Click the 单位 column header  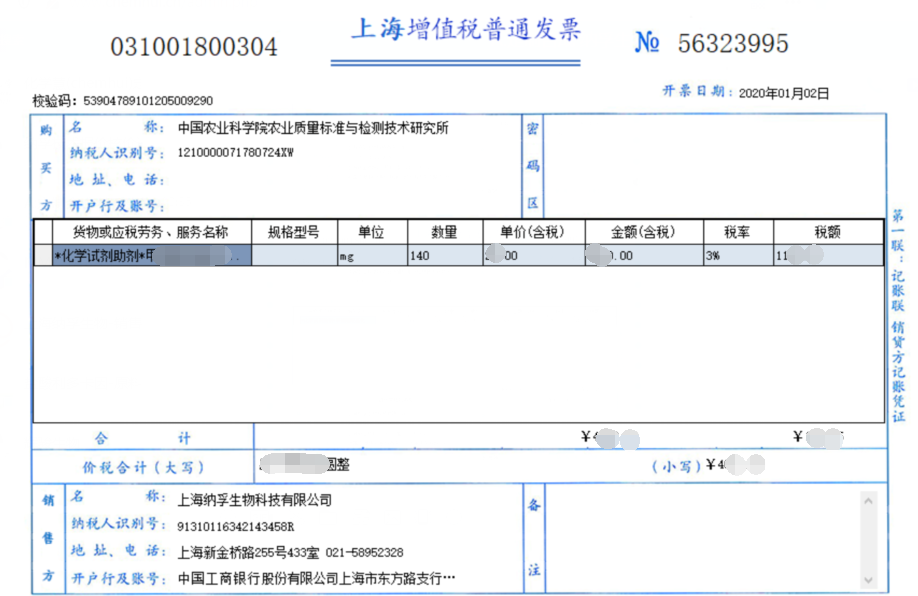[x=371, y=232]
